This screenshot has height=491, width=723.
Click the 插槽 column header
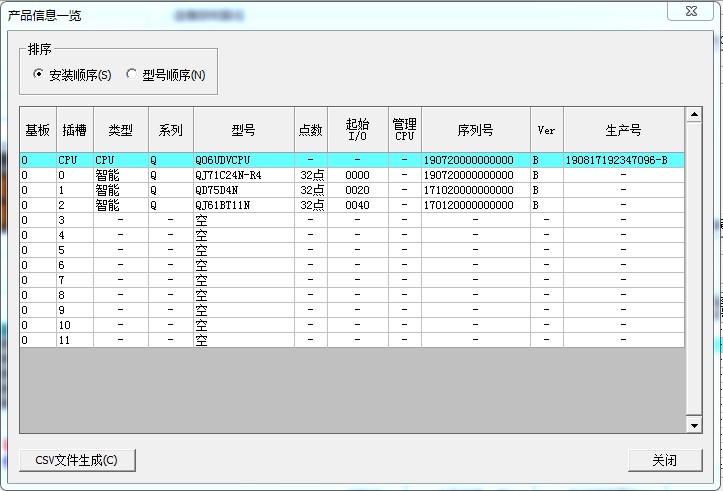coord(74,130)
